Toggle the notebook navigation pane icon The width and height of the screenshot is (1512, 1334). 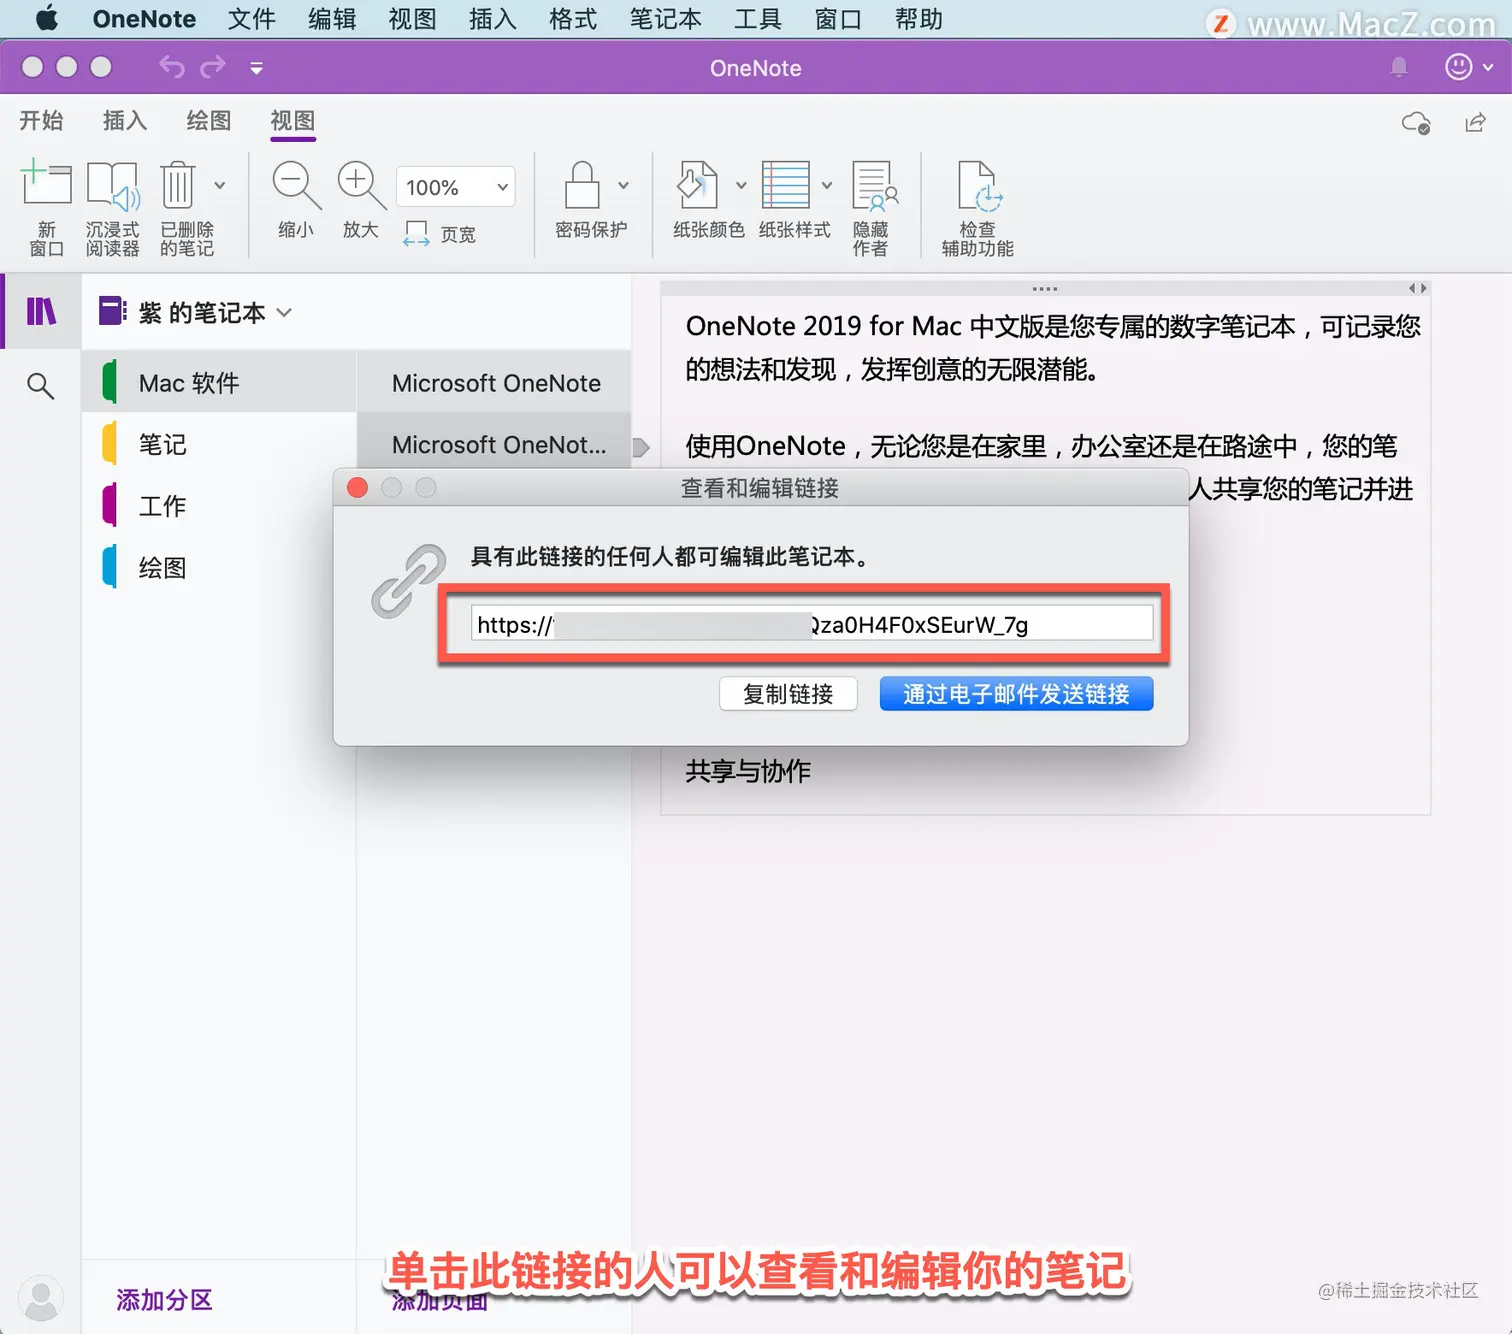(41, 312)
